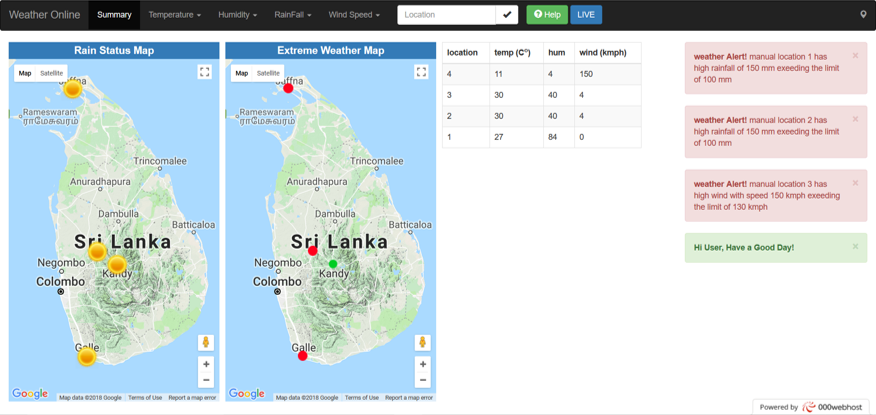Dismiss the location 3 high wind alert

(x=855, y=183)
